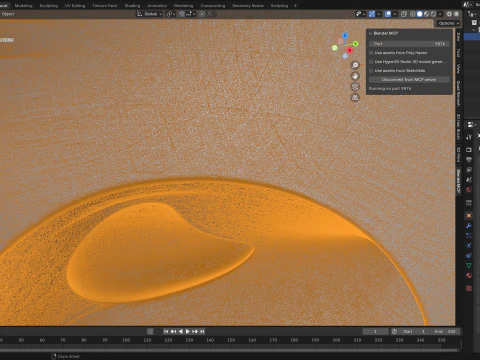Open the pivot point dropdown
This screenshot has width=480, height=360.
tap(171, 14)
